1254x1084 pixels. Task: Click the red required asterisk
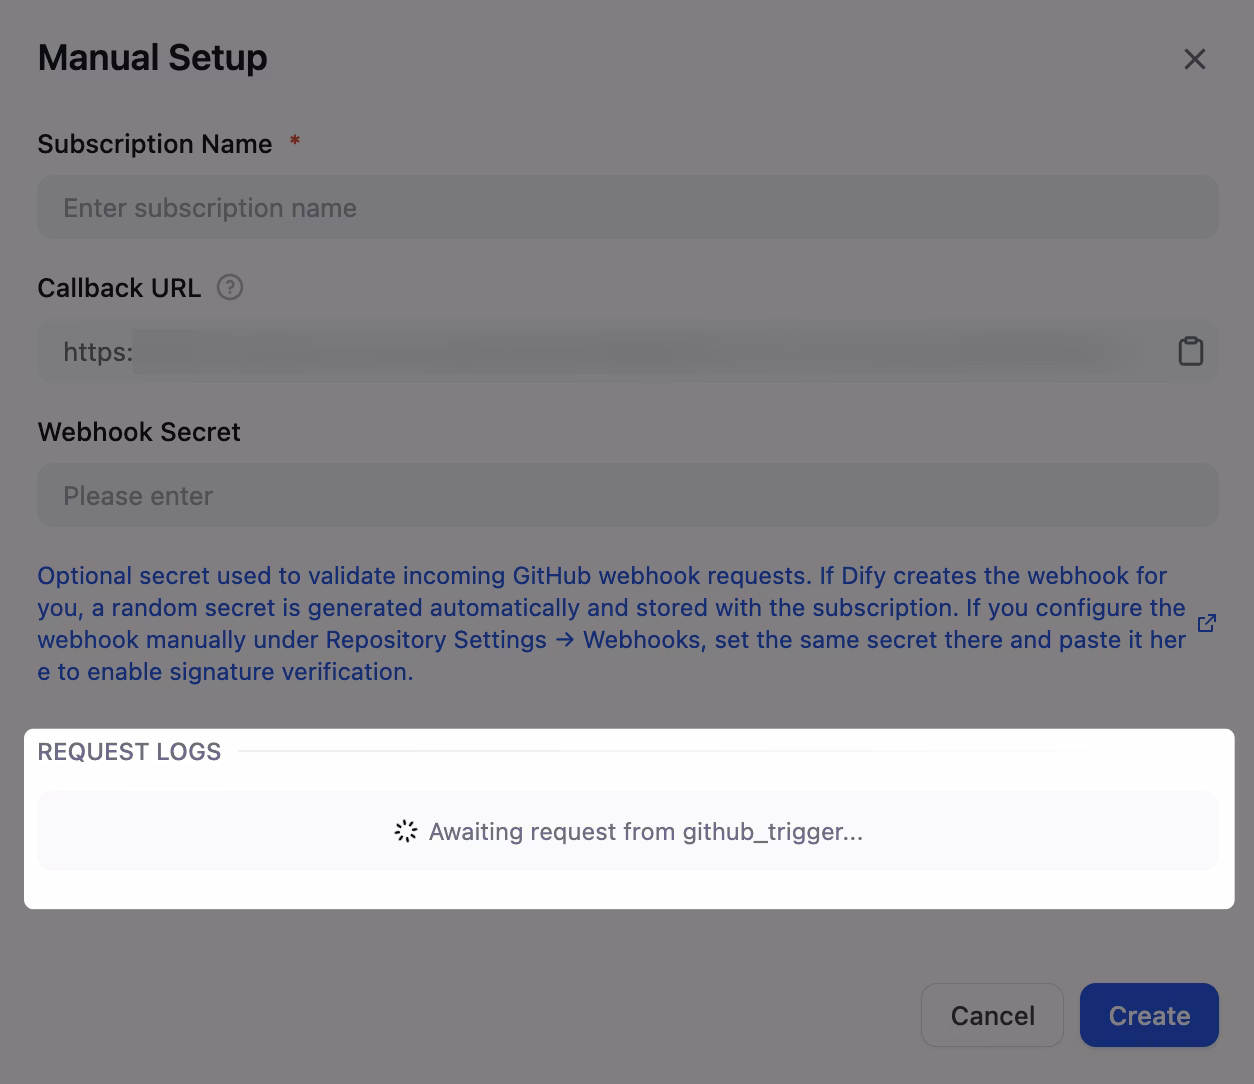pyautogui.click(x=295, y=142)
